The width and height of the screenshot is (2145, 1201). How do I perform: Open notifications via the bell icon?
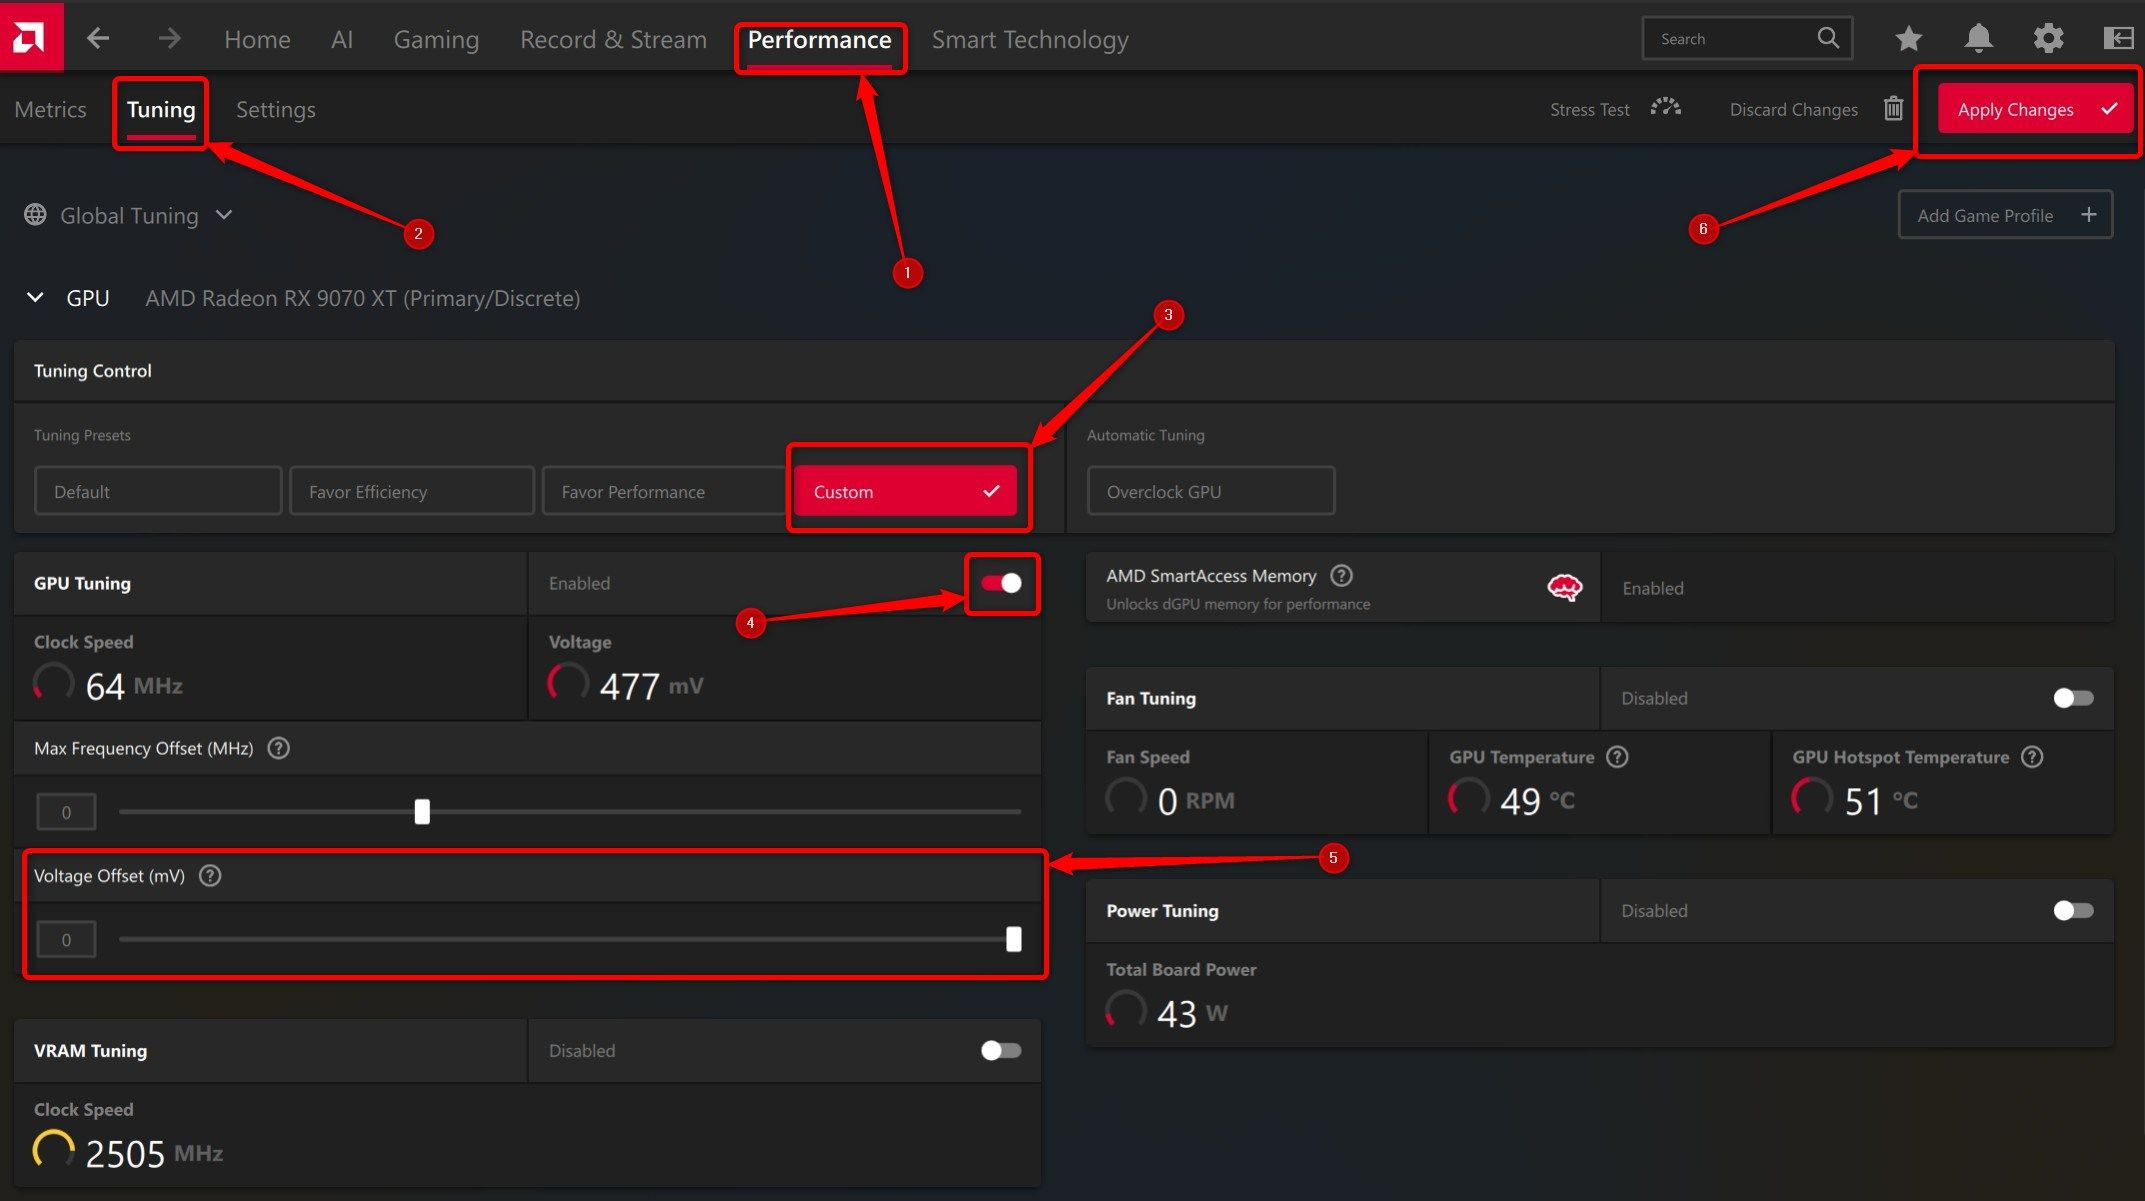pyautogui.click(x=1978, y=37)
